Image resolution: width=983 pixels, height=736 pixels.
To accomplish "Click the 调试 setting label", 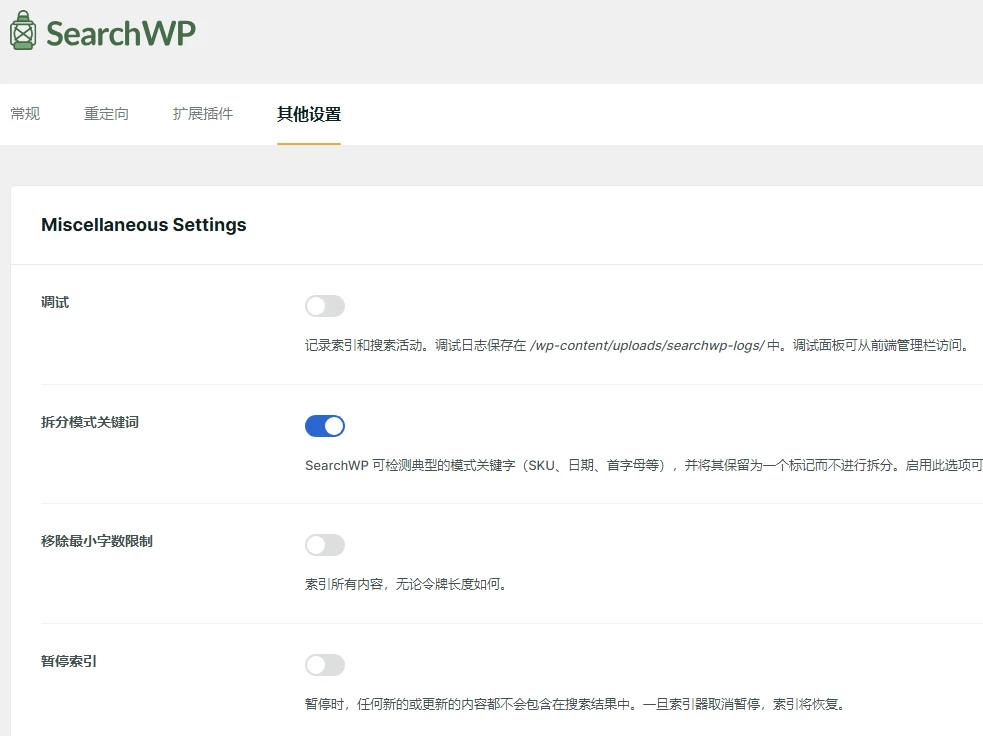I will pos(54,301).
